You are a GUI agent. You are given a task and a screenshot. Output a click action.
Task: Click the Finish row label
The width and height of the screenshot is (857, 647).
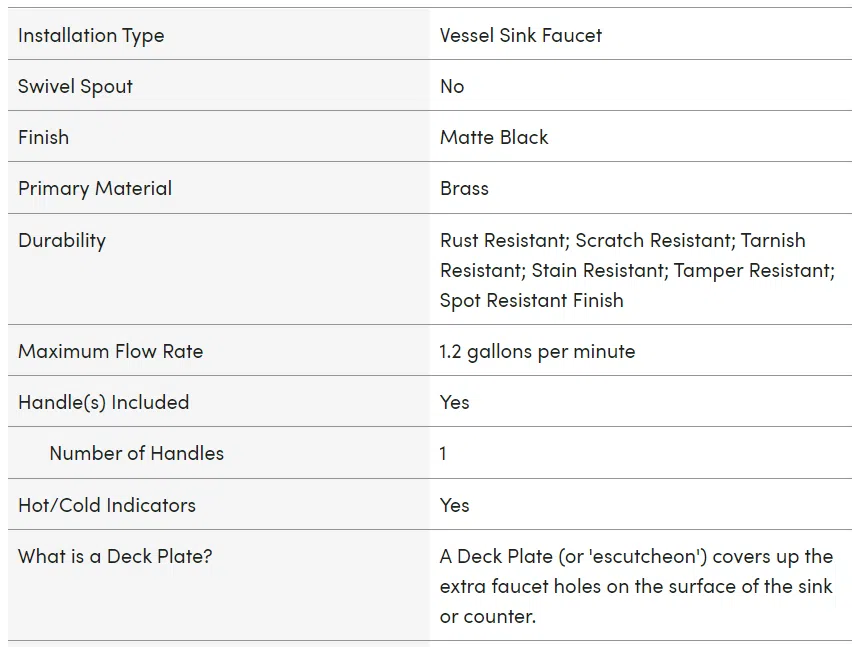click(43, 137)
